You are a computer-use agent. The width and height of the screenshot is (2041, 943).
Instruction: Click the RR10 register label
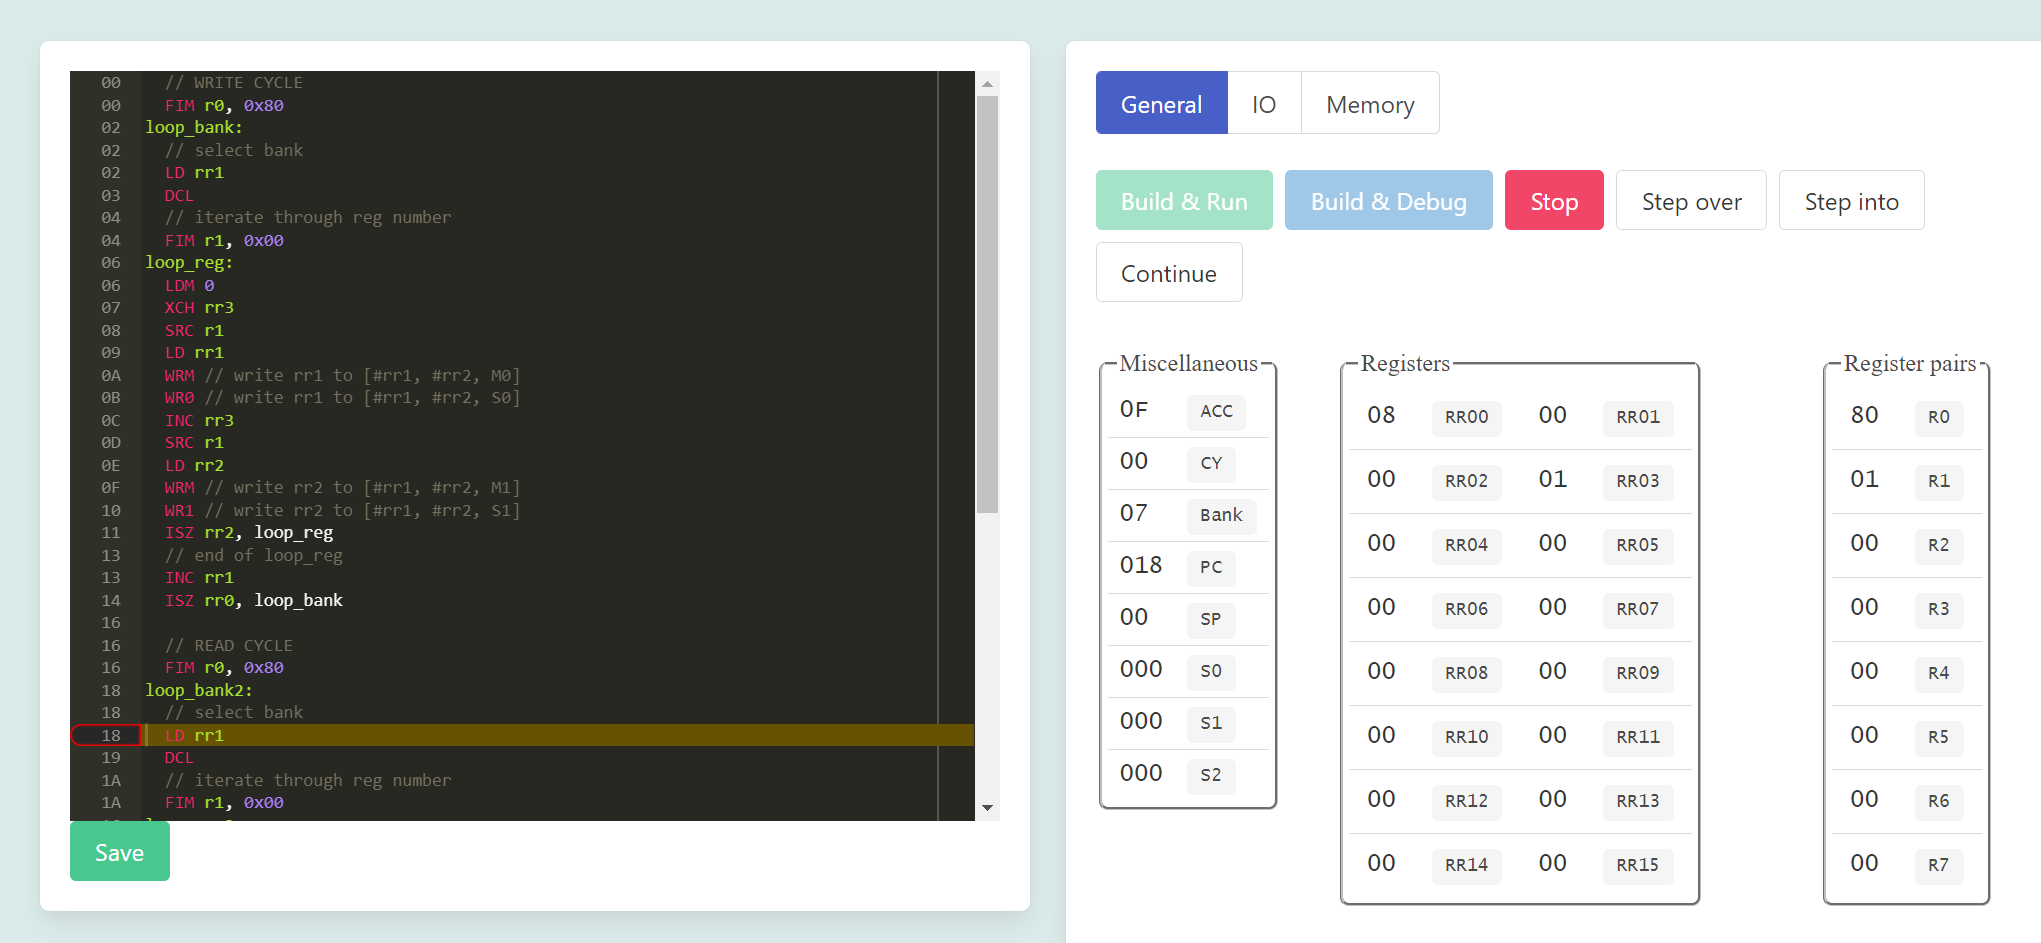pyautogui.click(x=1466, y=737)
